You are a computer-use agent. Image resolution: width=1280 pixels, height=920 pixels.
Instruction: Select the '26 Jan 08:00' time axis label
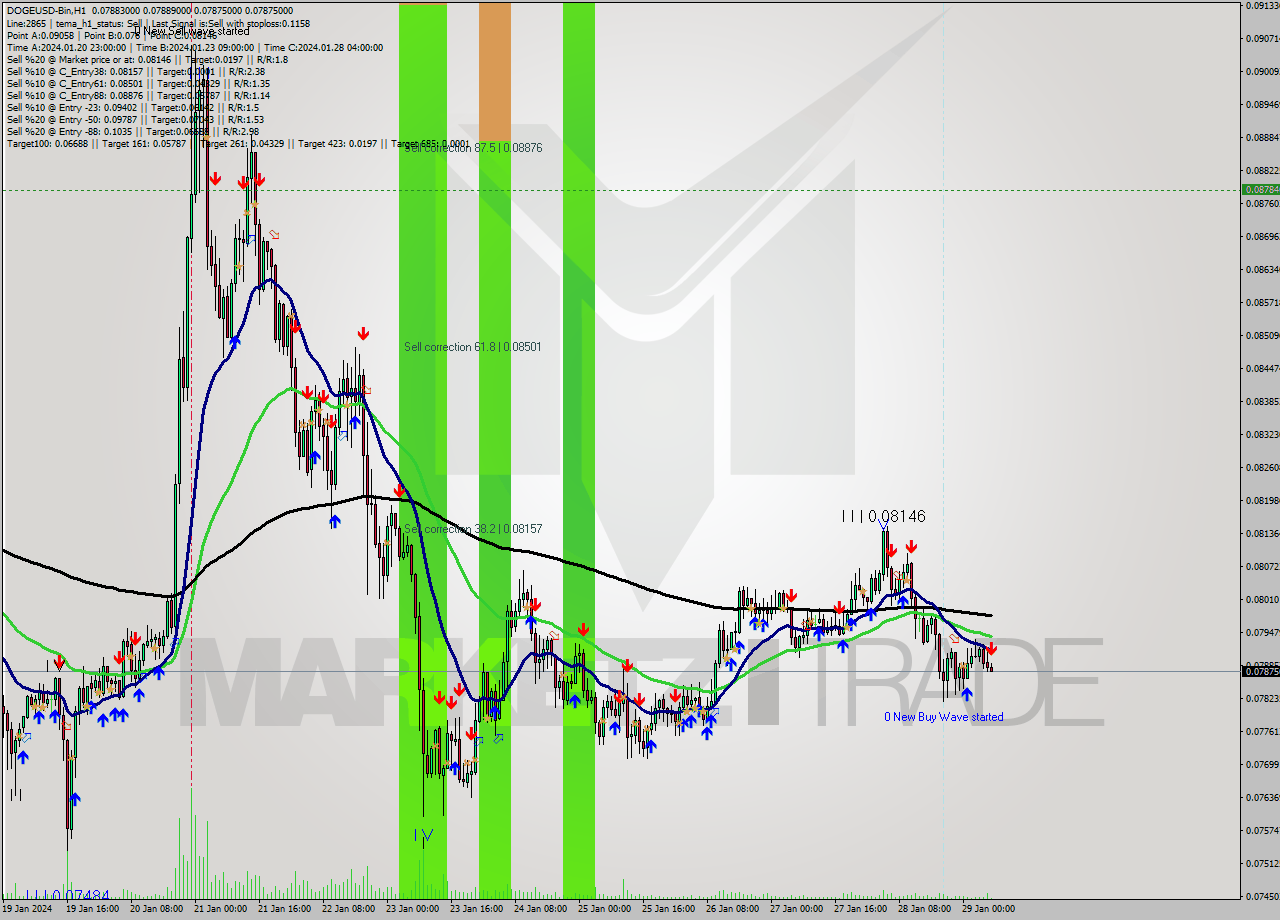(733, 910)
